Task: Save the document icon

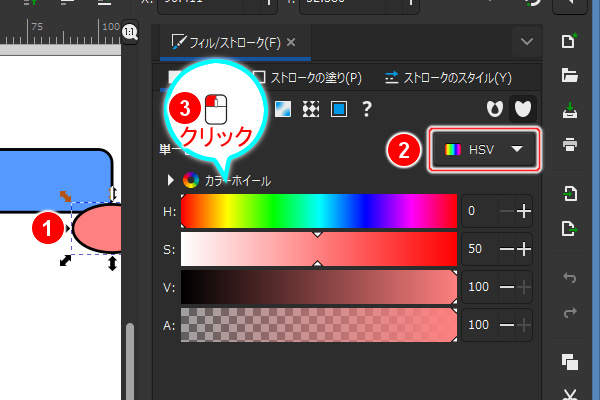Action: click(x=570, y=110)
